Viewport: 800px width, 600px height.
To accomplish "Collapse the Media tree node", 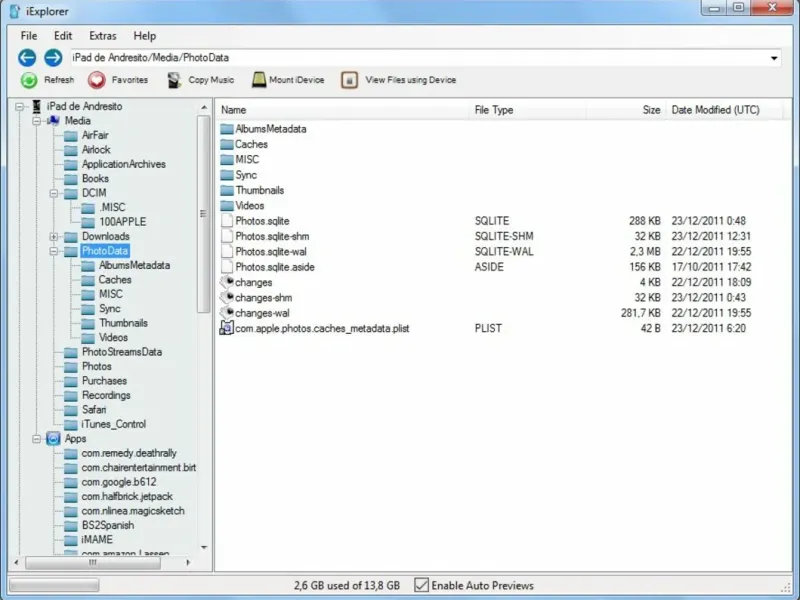I will coord(37,121).
